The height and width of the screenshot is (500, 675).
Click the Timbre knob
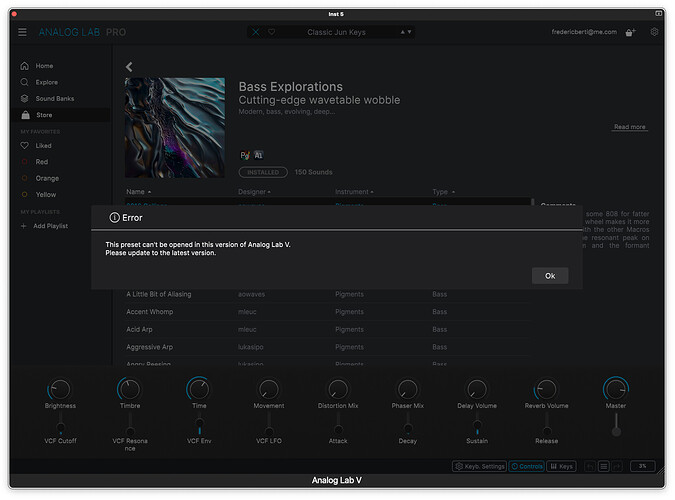tap(130, 389)
